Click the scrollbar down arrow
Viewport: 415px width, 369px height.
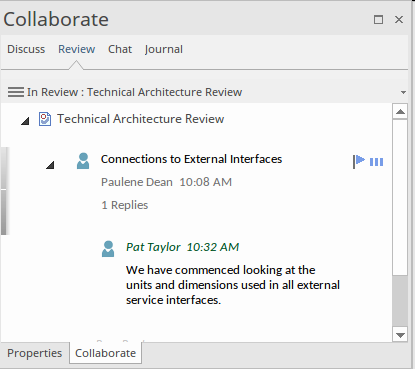click(400, 335)
